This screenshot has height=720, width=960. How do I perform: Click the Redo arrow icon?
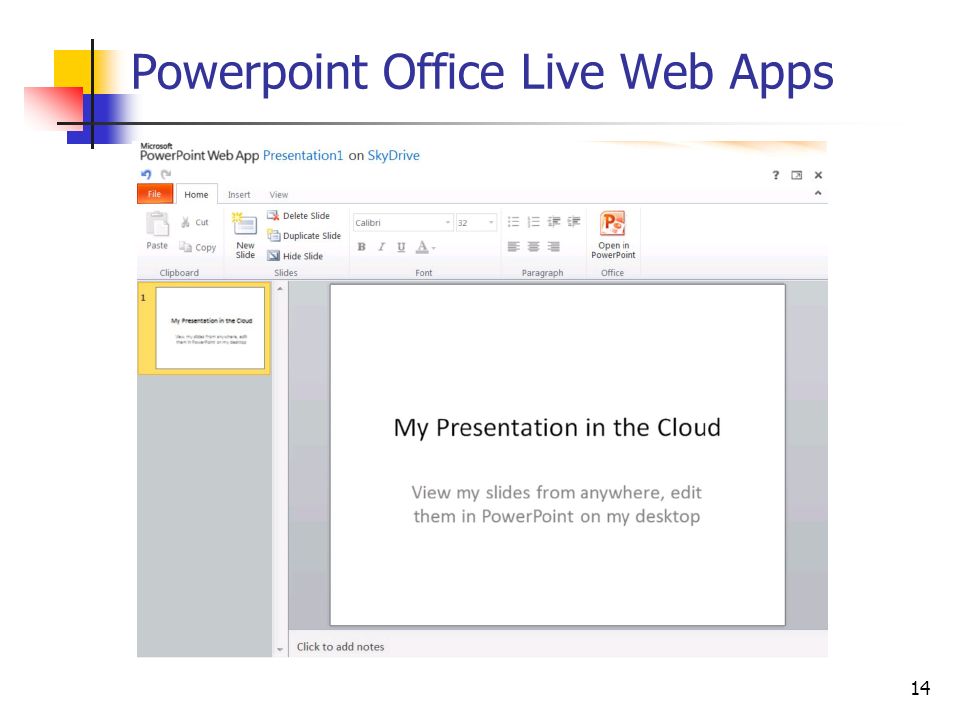point(166,174)
